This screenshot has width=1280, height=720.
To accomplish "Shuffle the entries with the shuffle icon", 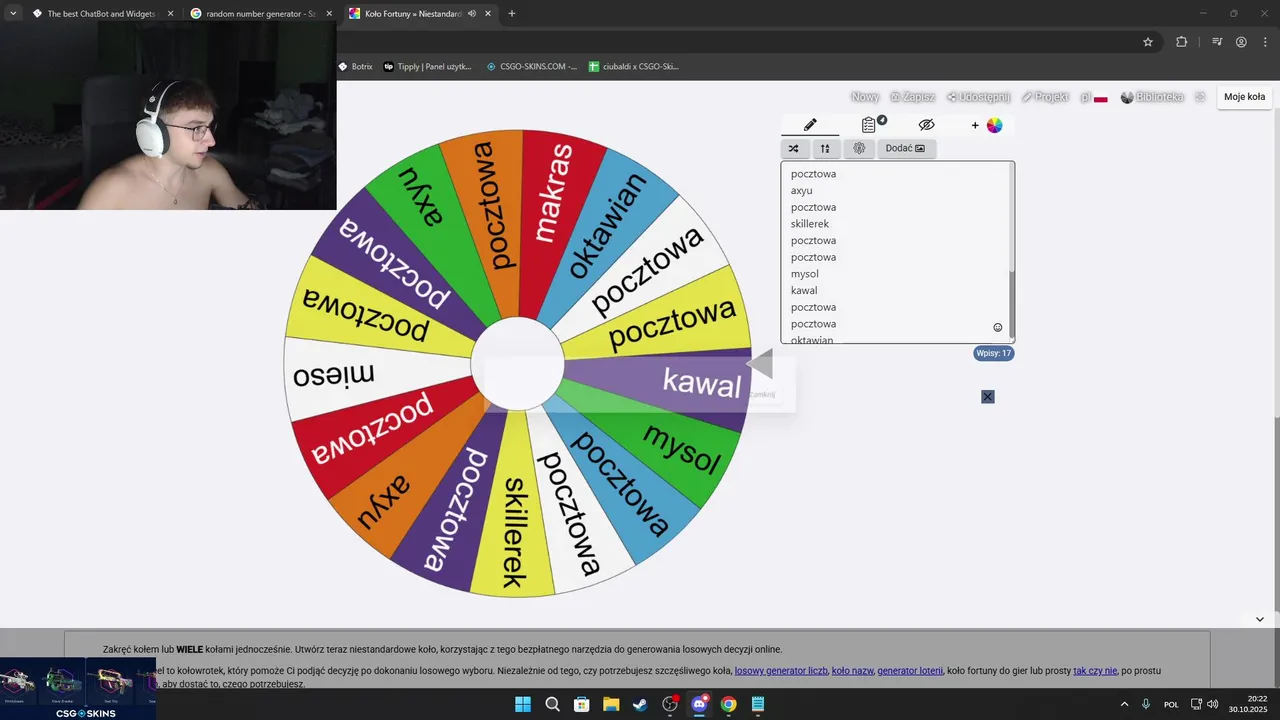I will tap(794, 148).
